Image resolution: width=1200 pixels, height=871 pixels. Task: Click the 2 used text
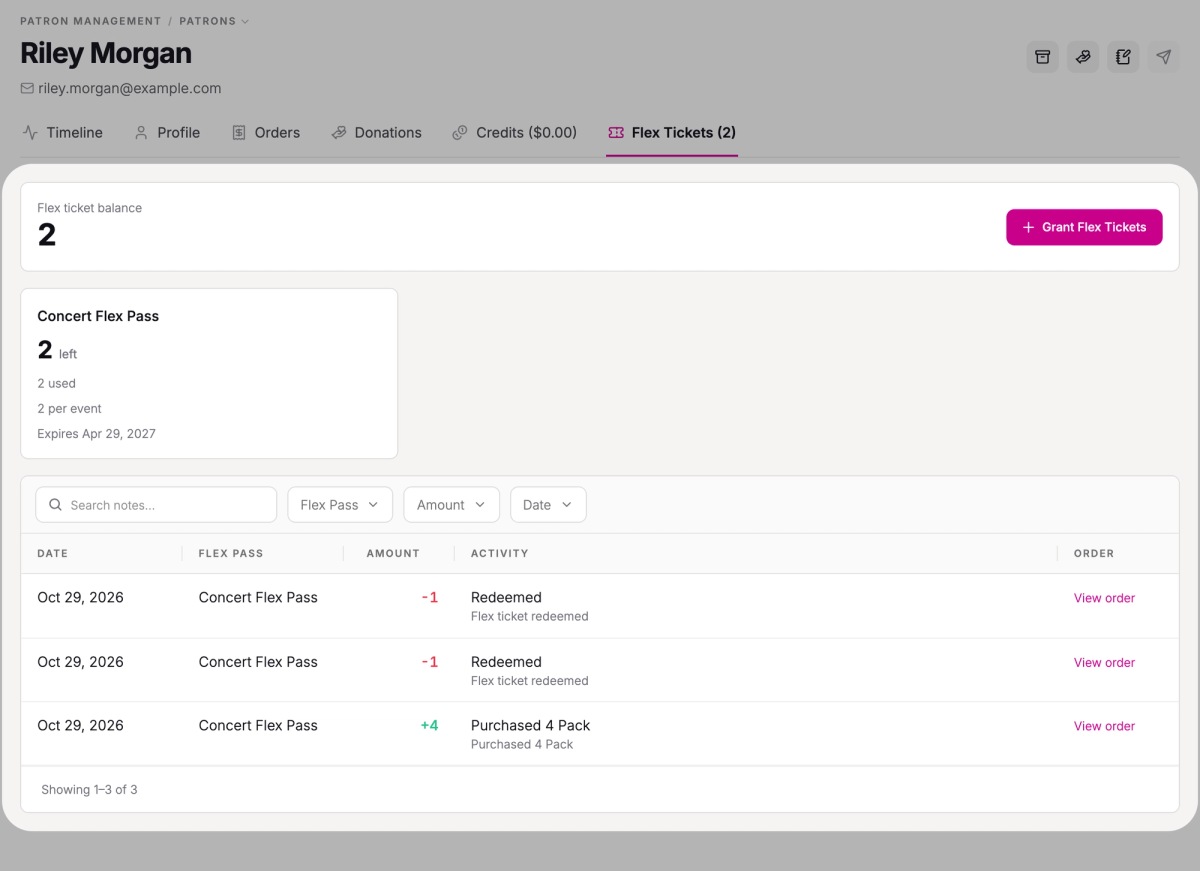tap(56, 384)
